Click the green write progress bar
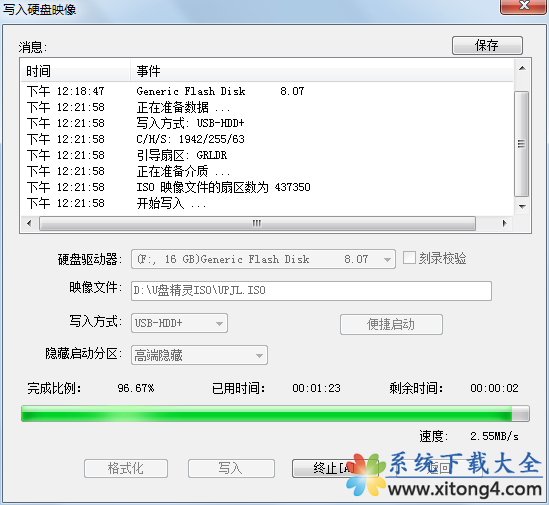549x505 pixels. (275, 414)
